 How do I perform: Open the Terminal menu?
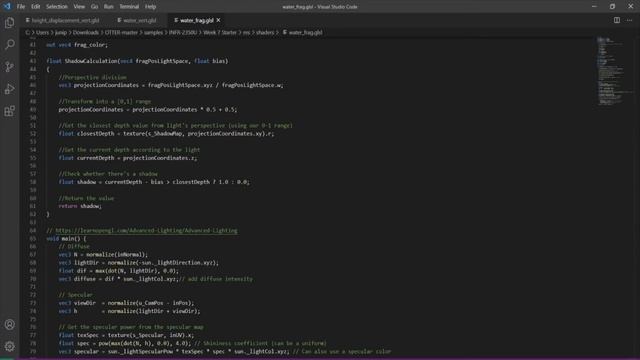(129, 7)
